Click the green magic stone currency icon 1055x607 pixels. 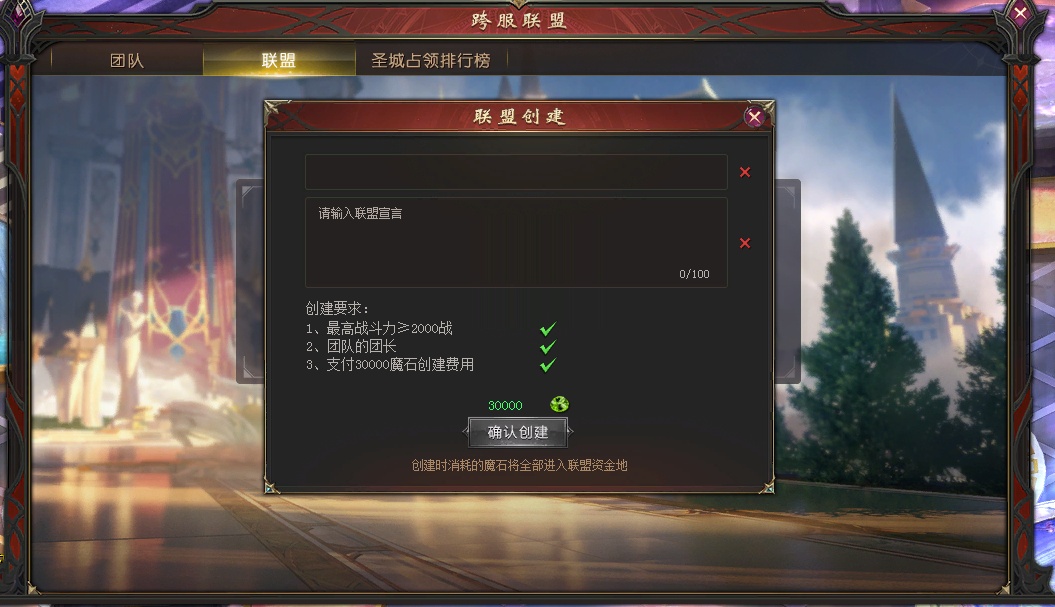click(559, 404)
